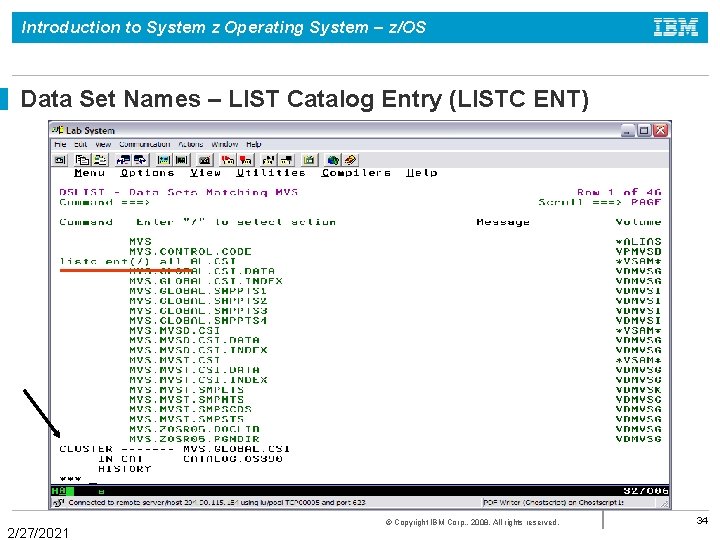Select the MVS alias row
The image size is (720, 540).
[x=140, y=242]
